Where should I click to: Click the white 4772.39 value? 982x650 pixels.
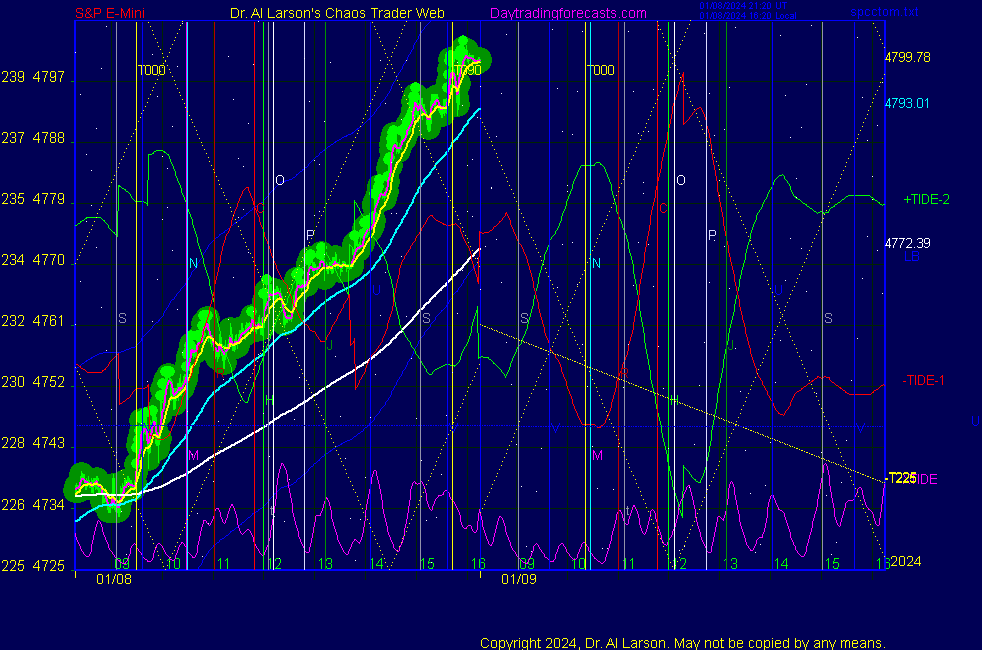tap(907, 243)
